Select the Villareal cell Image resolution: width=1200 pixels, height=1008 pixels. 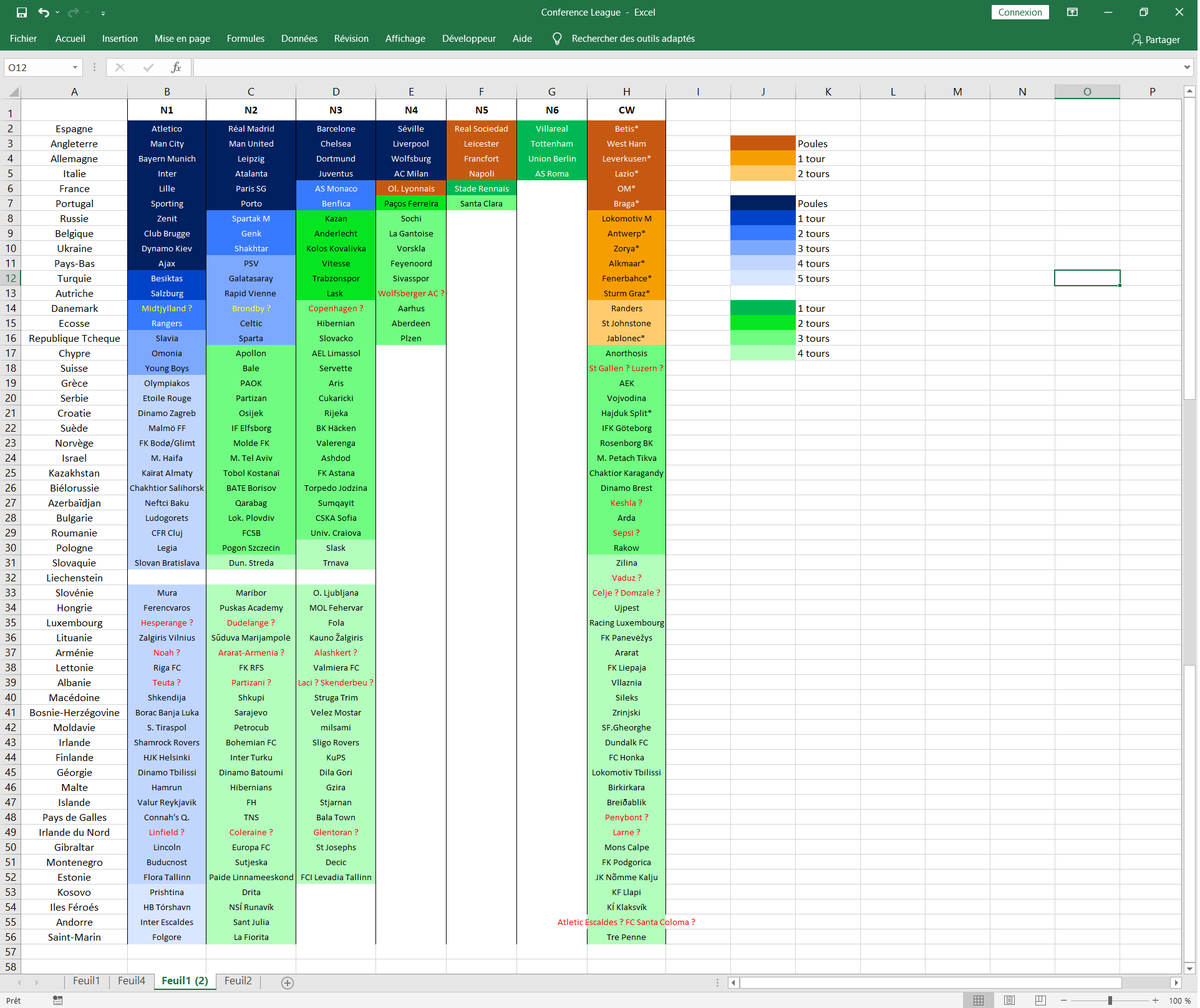(552, 128)
